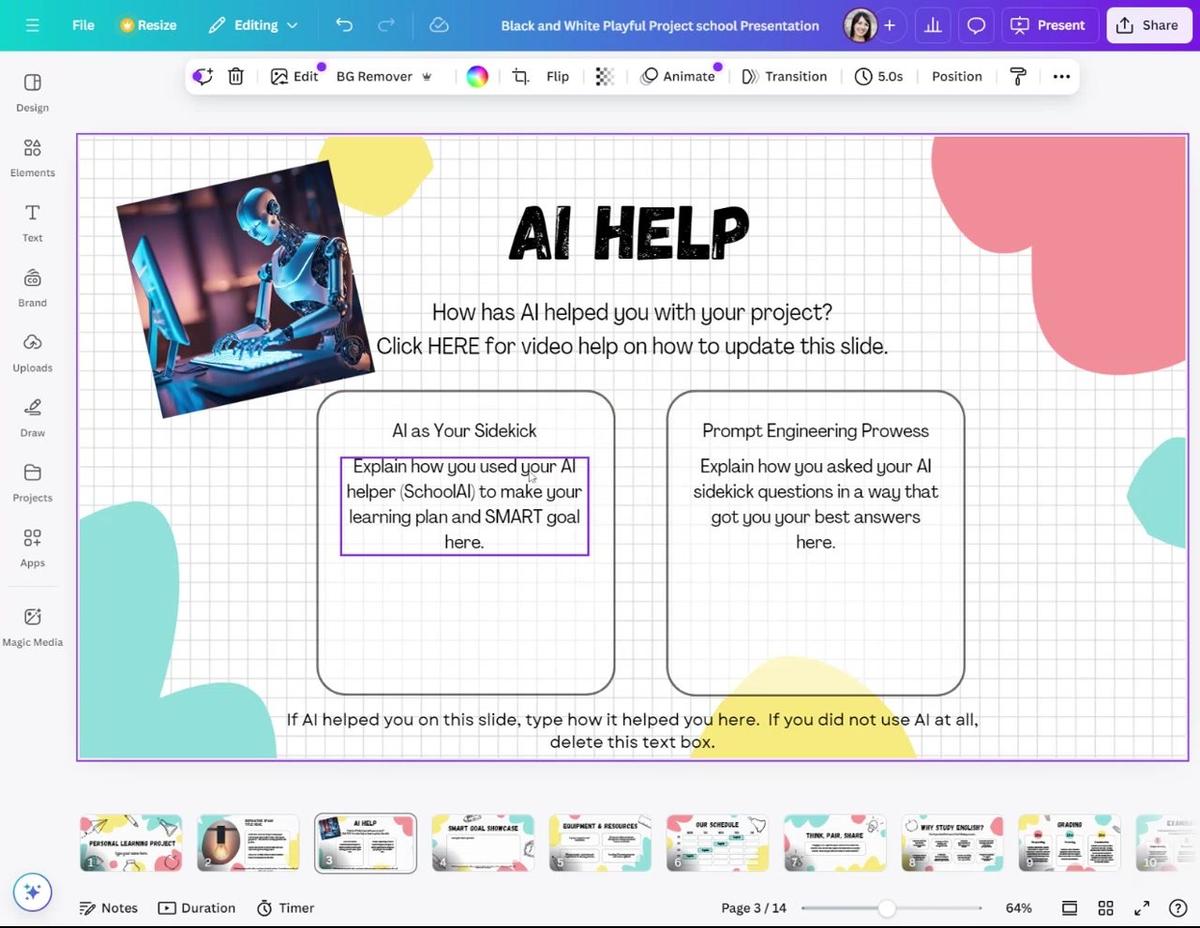Open the Duration control

click(196, 908)
